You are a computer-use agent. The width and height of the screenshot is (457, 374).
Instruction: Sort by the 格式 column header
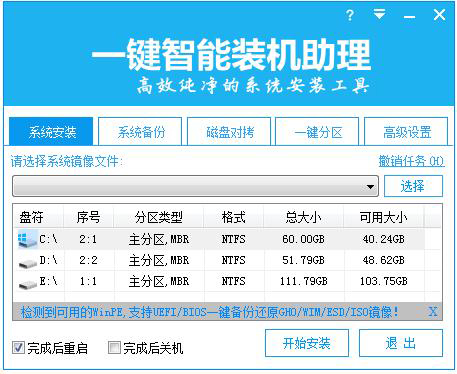click(x=233, y=217)
